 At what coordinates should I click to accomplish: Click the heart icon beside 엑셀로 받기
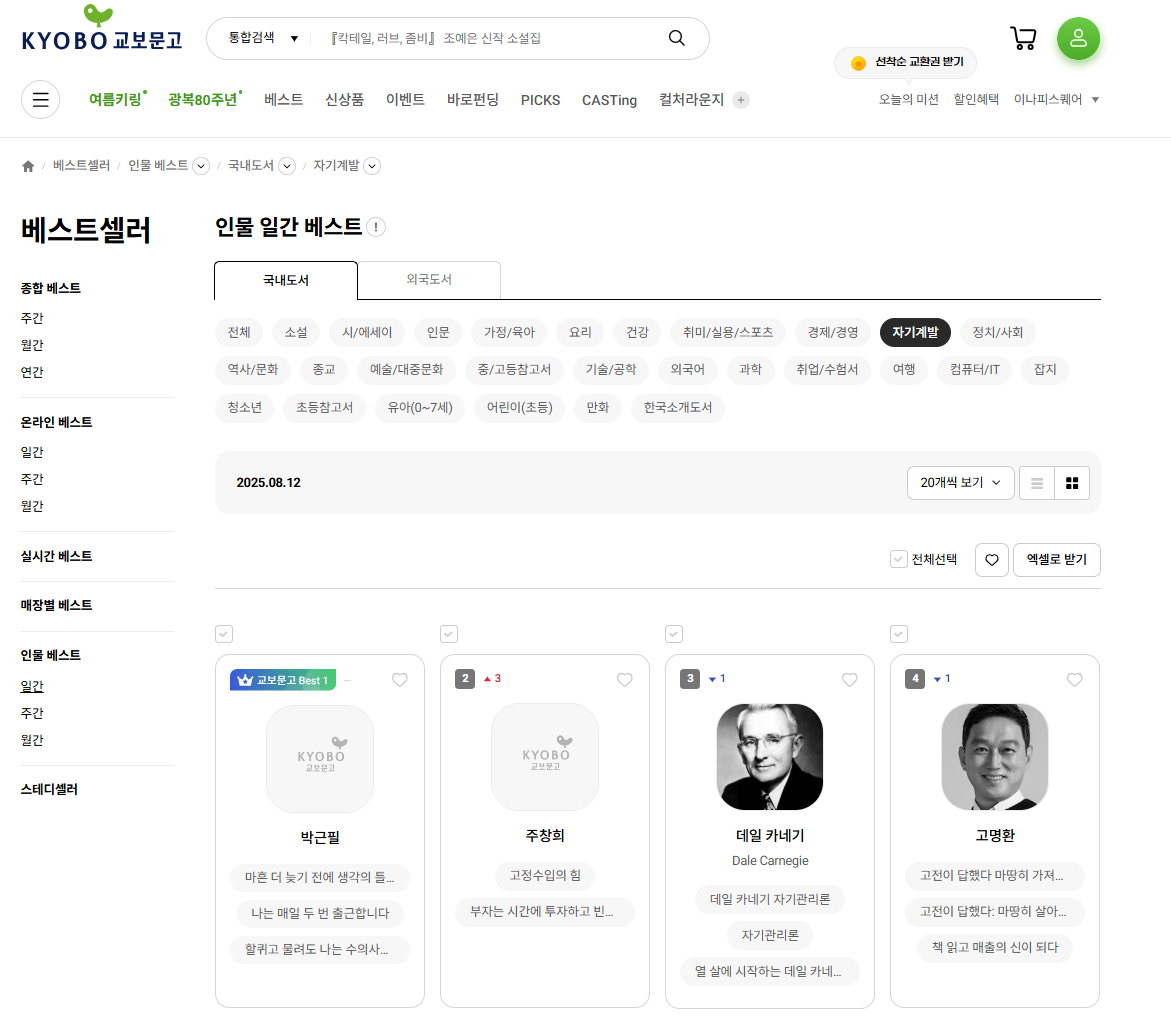pos(991,560)
